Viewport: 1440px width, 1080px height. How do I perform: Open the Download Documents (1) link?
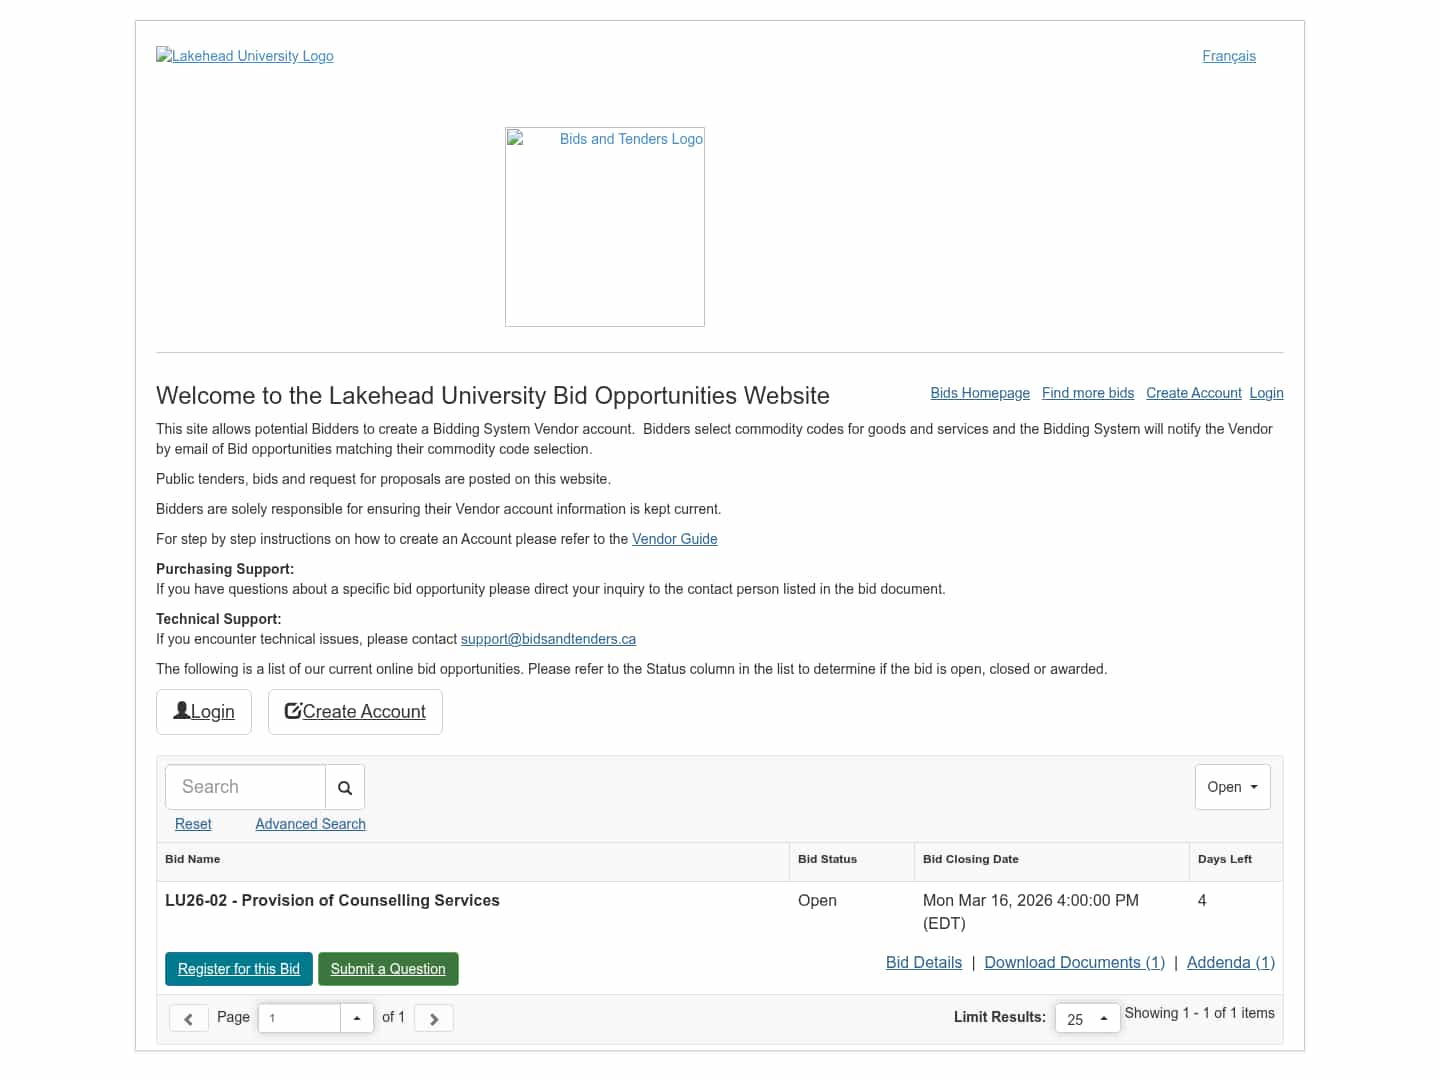[x=1074, y=962]
